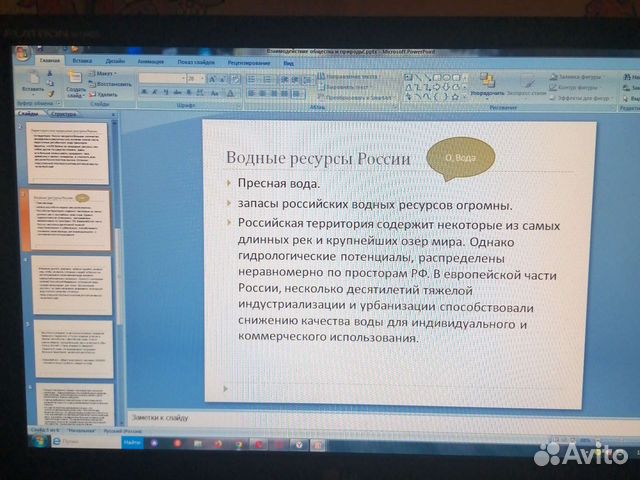
Task: Click the Copy icon in clipboard group
Action: click(x=51, y=83)
